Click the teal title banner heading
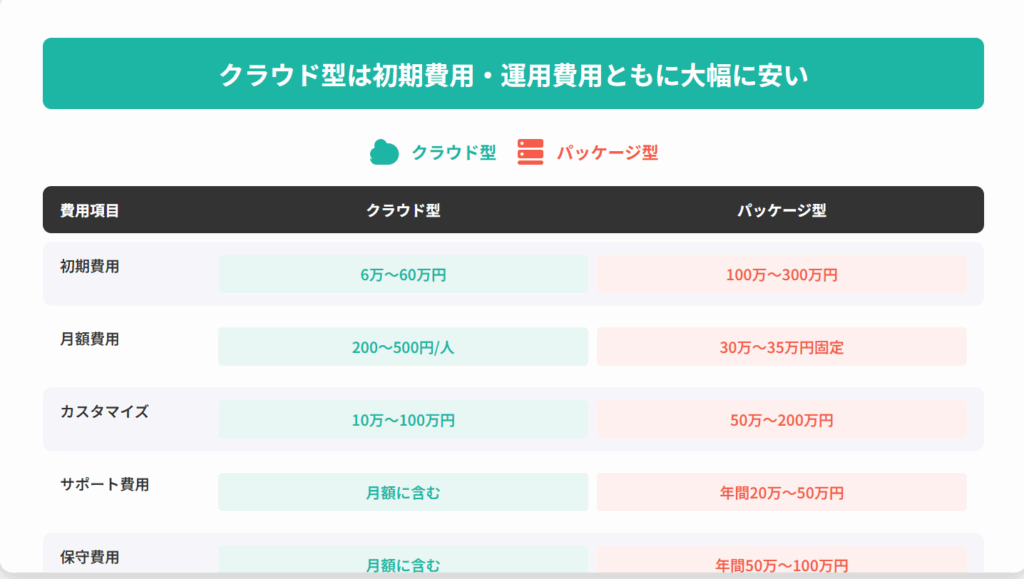The image size is (1024, 579). coord(513,74)
